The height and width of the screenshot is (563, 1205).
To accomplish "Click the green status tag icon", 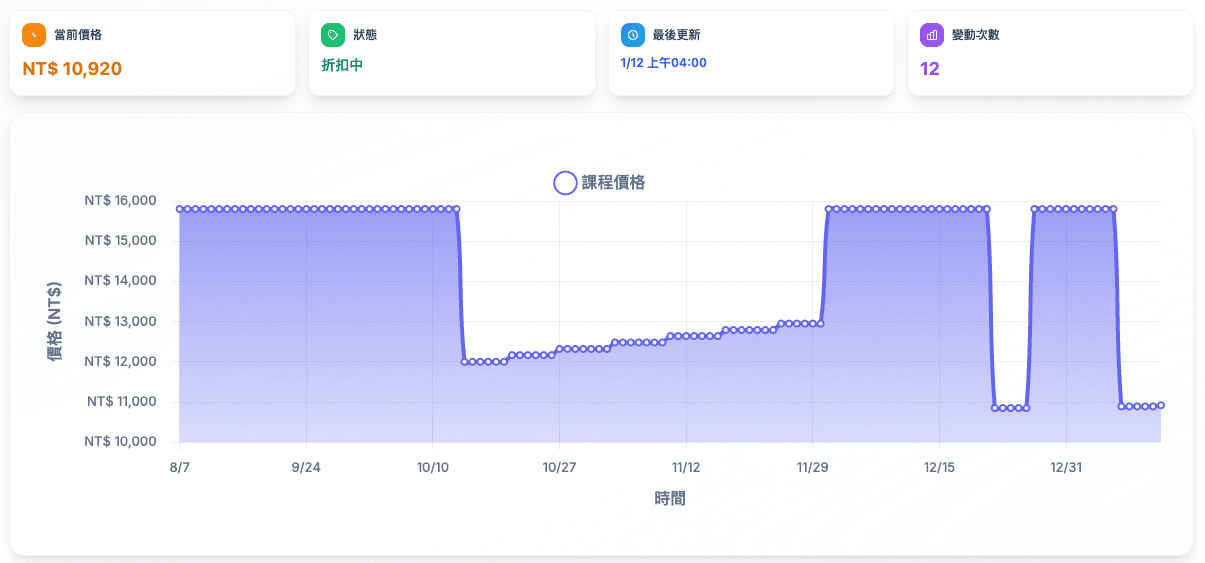I will pos(333,35).
